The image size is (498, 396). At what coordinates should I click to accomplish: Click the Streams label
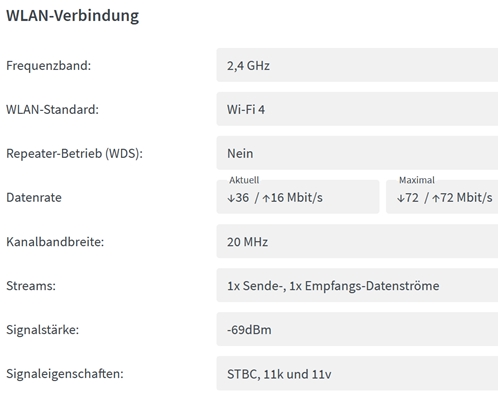[x=31, y=286]
